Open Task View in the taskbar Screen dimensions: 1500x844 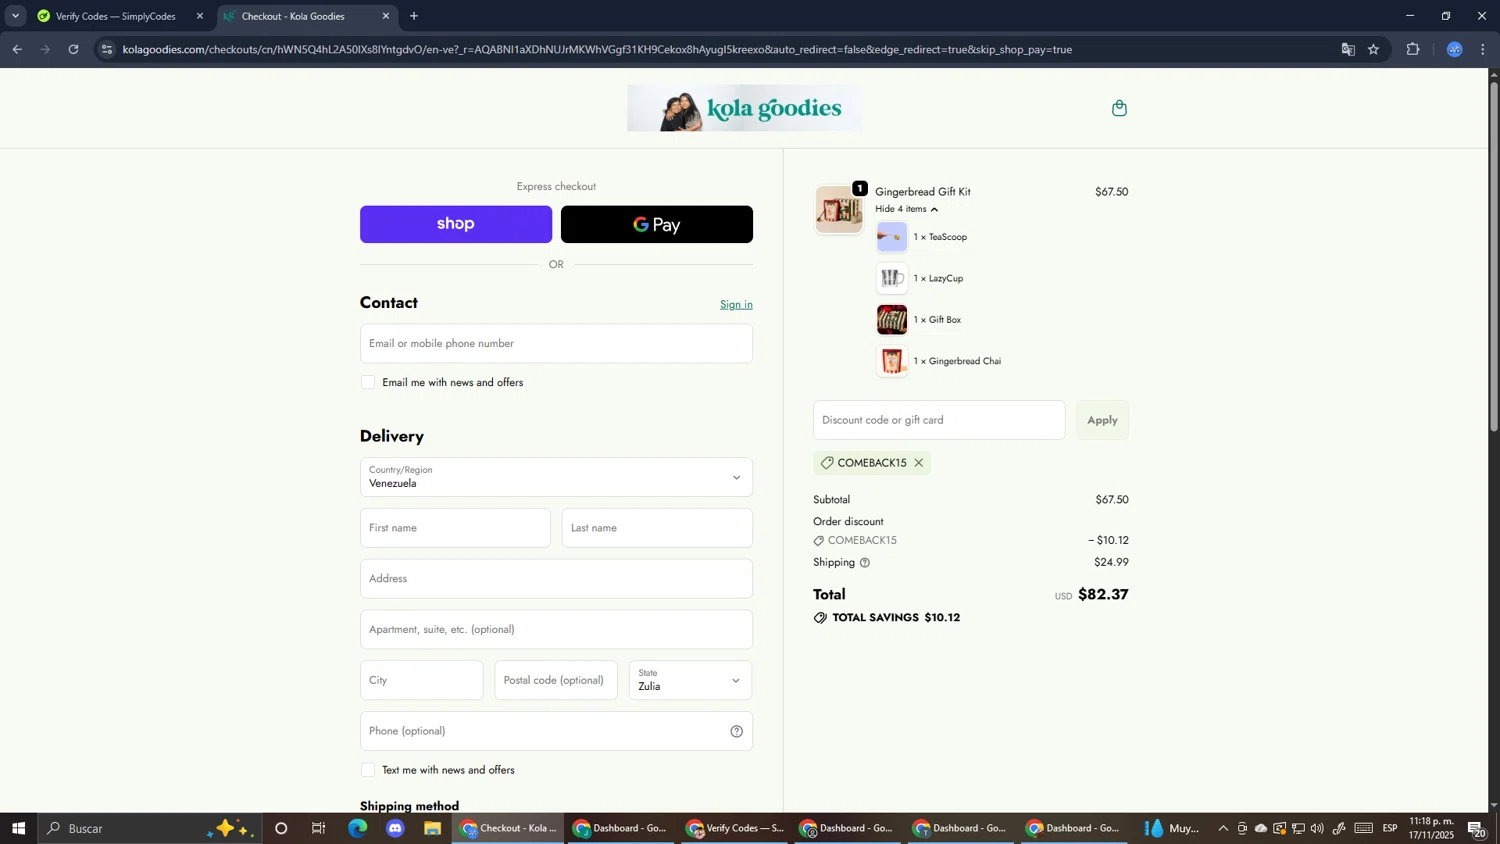pos(319,828)
